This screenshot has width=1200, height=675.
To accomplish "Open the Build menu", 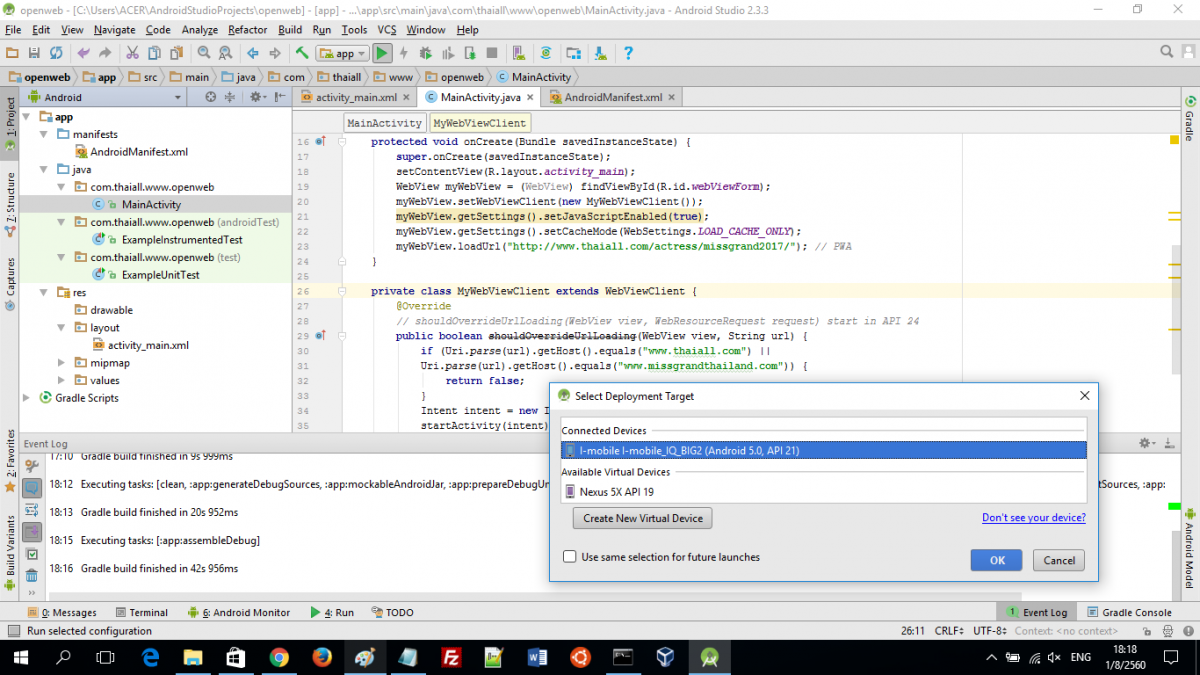I will (x=290, y=30).
